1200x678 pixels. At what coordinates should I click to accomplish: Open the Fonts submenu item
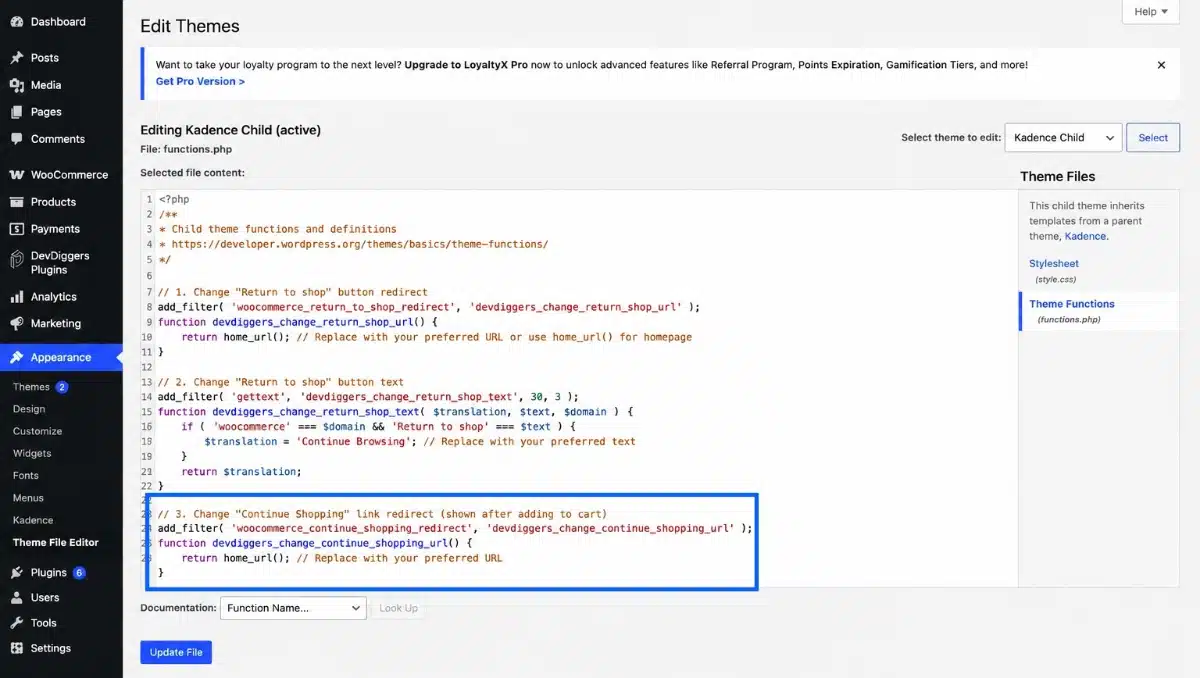tap(26, 475)
